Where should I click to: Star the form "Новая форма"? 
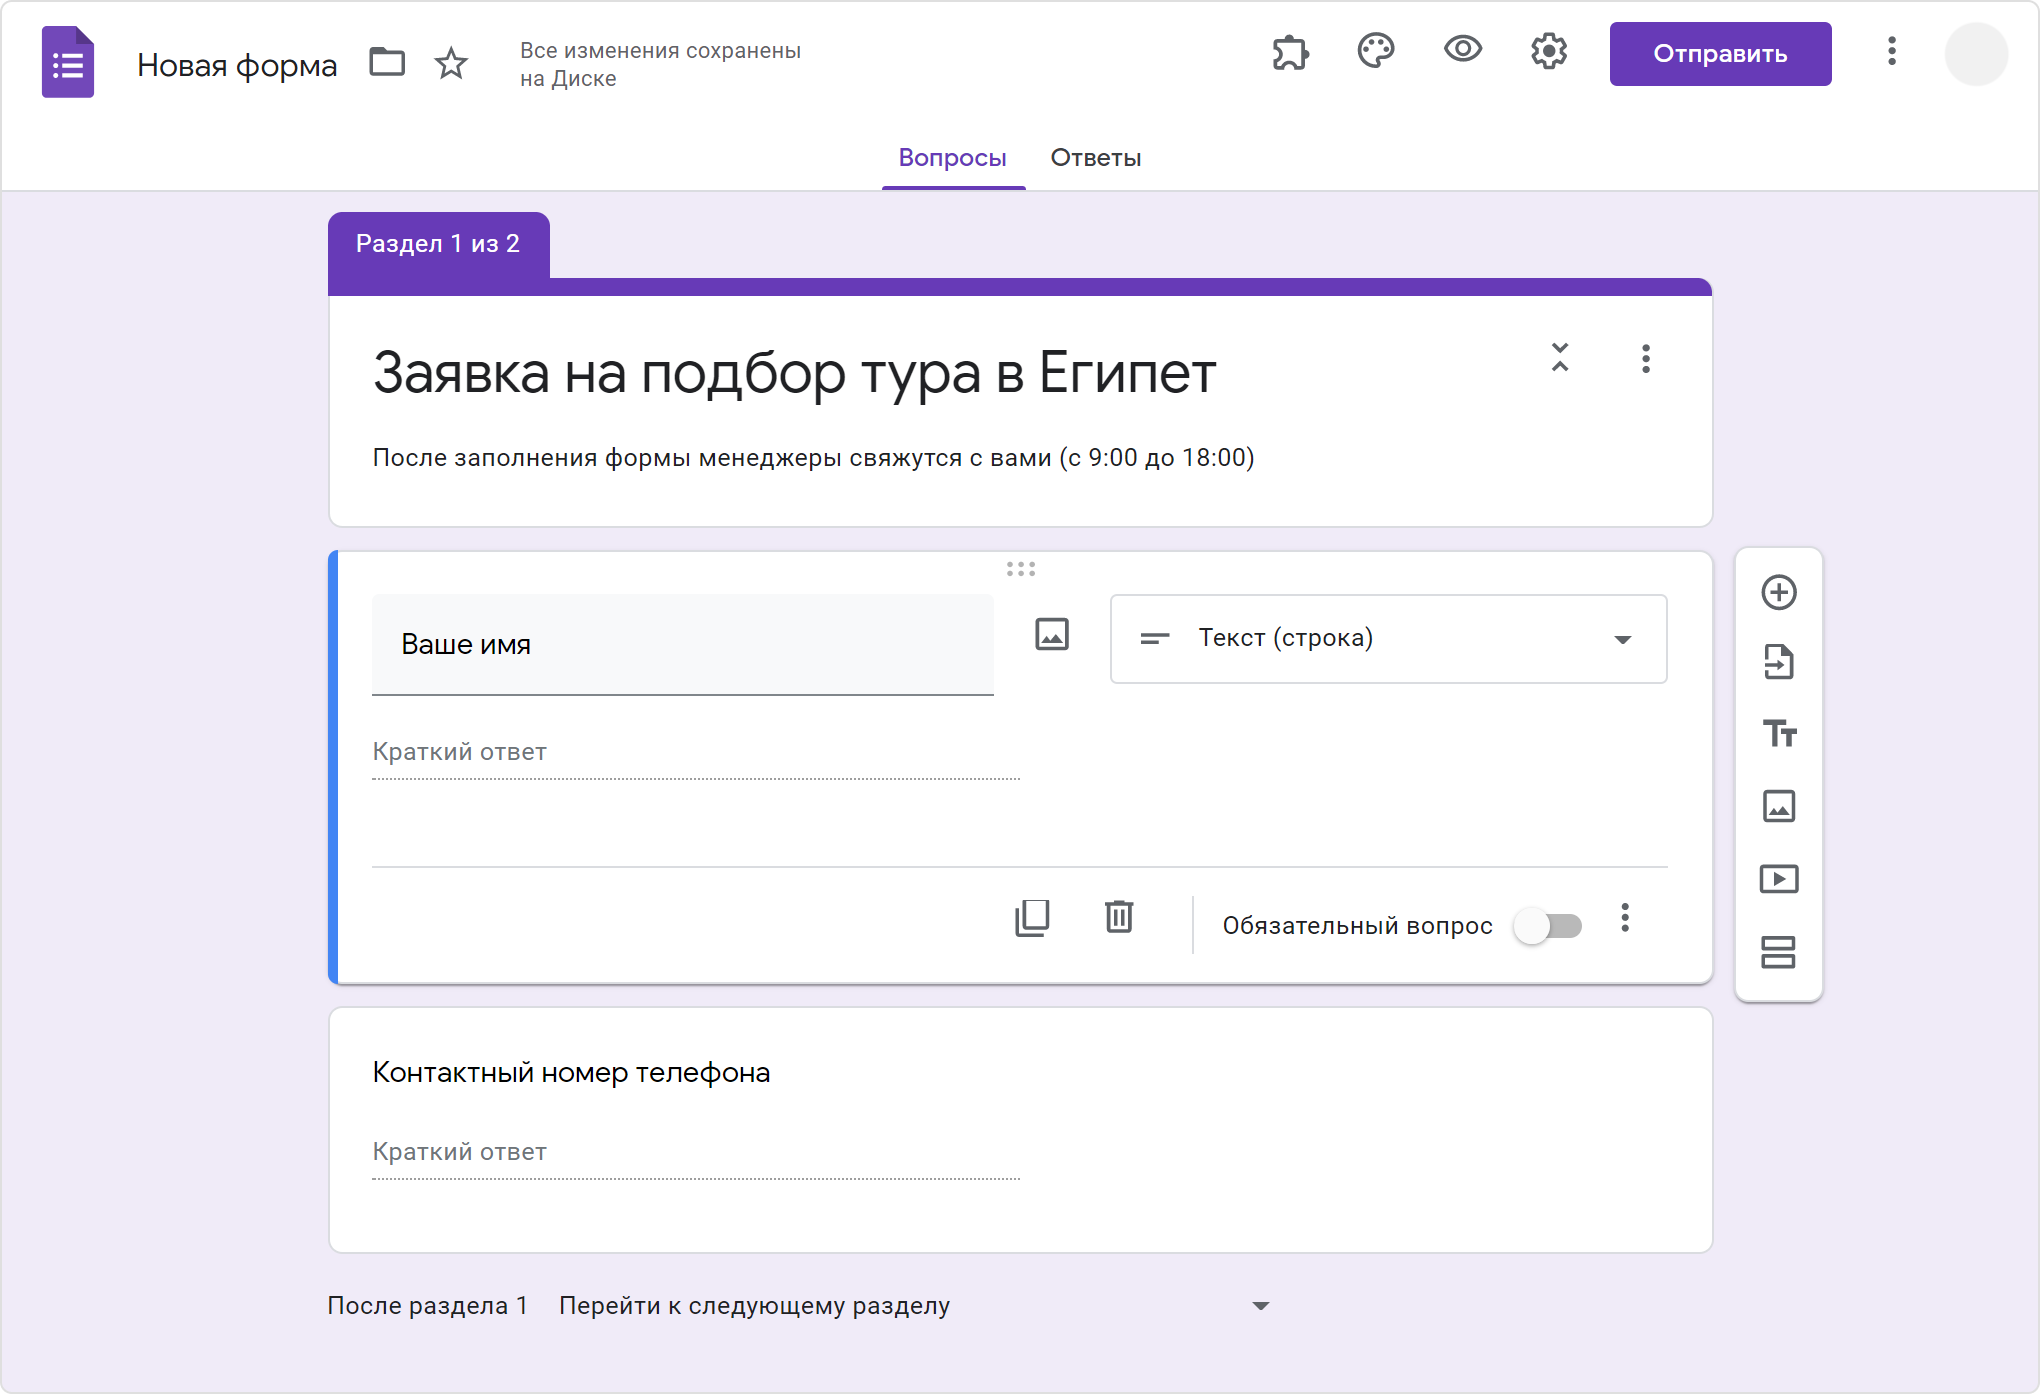451,64
